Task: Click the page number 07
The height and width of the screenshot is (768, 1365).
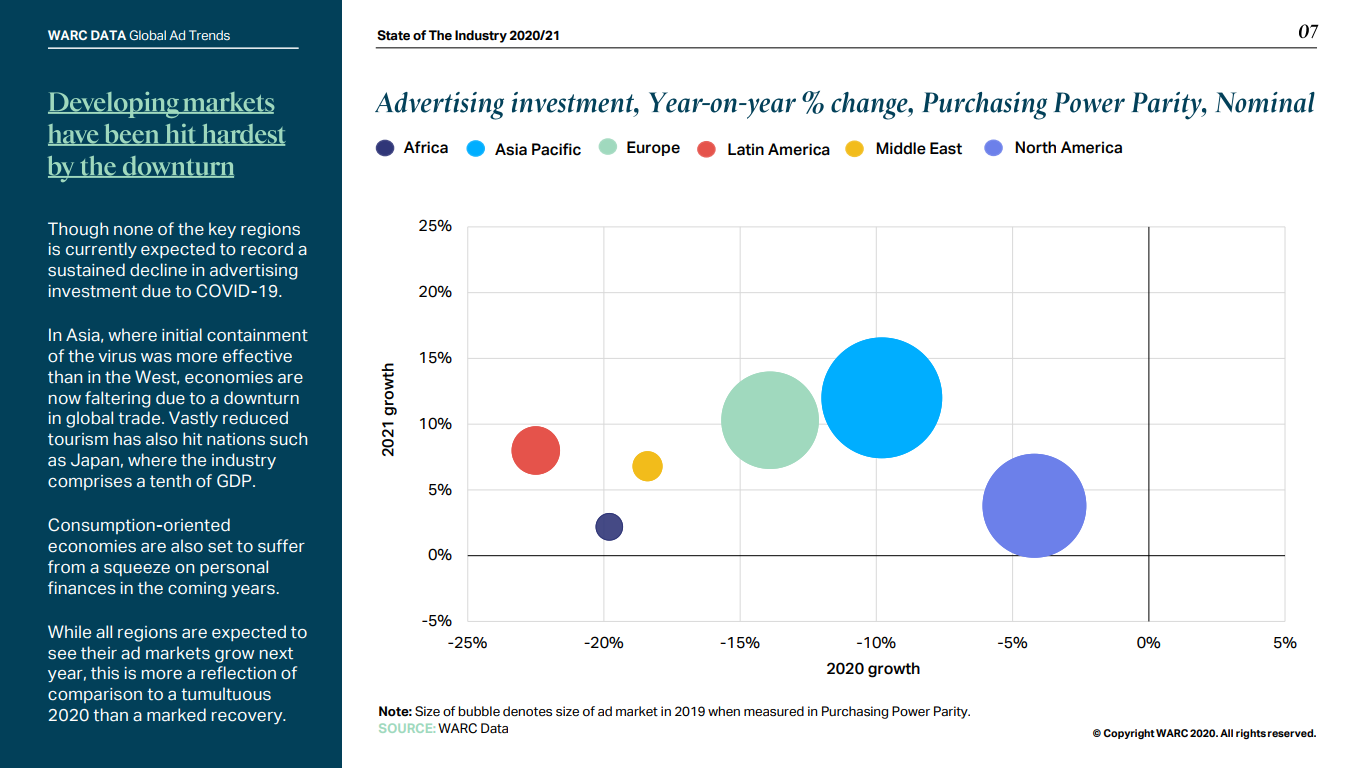Action: coord(1307,32)
